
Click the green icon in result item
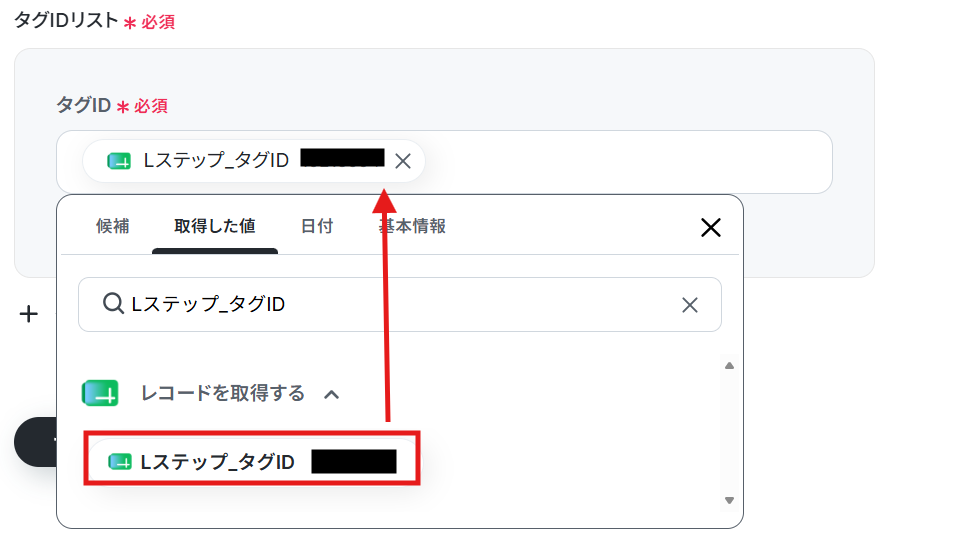pos(120,462)
